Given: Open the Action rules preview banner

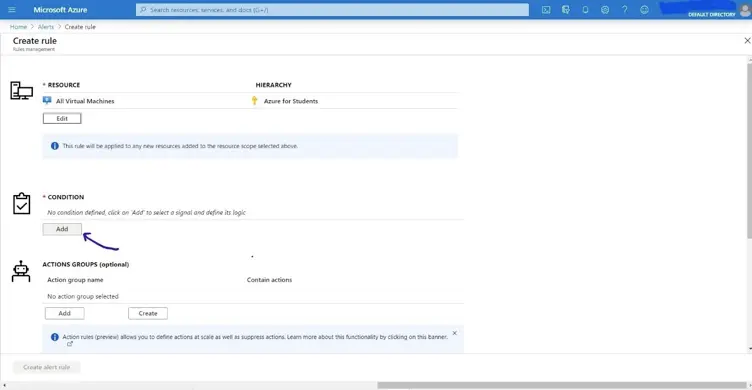Looking at the screenshot, I should tap(253, 339).
